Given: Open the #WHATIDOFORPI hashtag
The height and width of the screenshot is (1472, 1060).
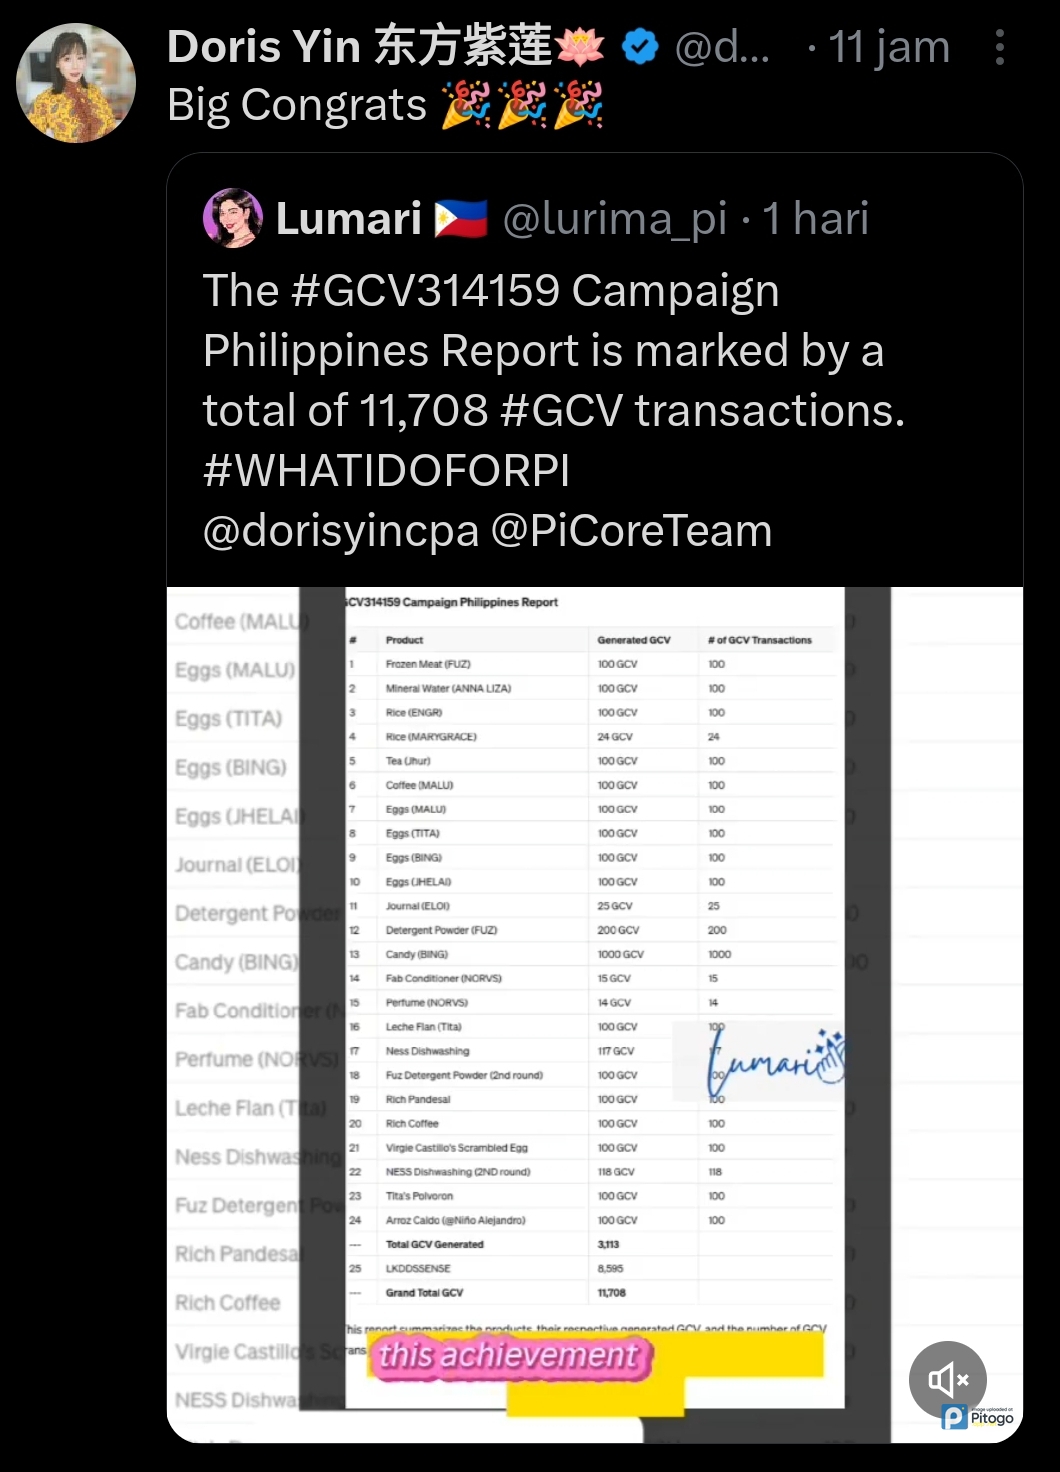Looking at the screenshot, I should click(386, 471).
